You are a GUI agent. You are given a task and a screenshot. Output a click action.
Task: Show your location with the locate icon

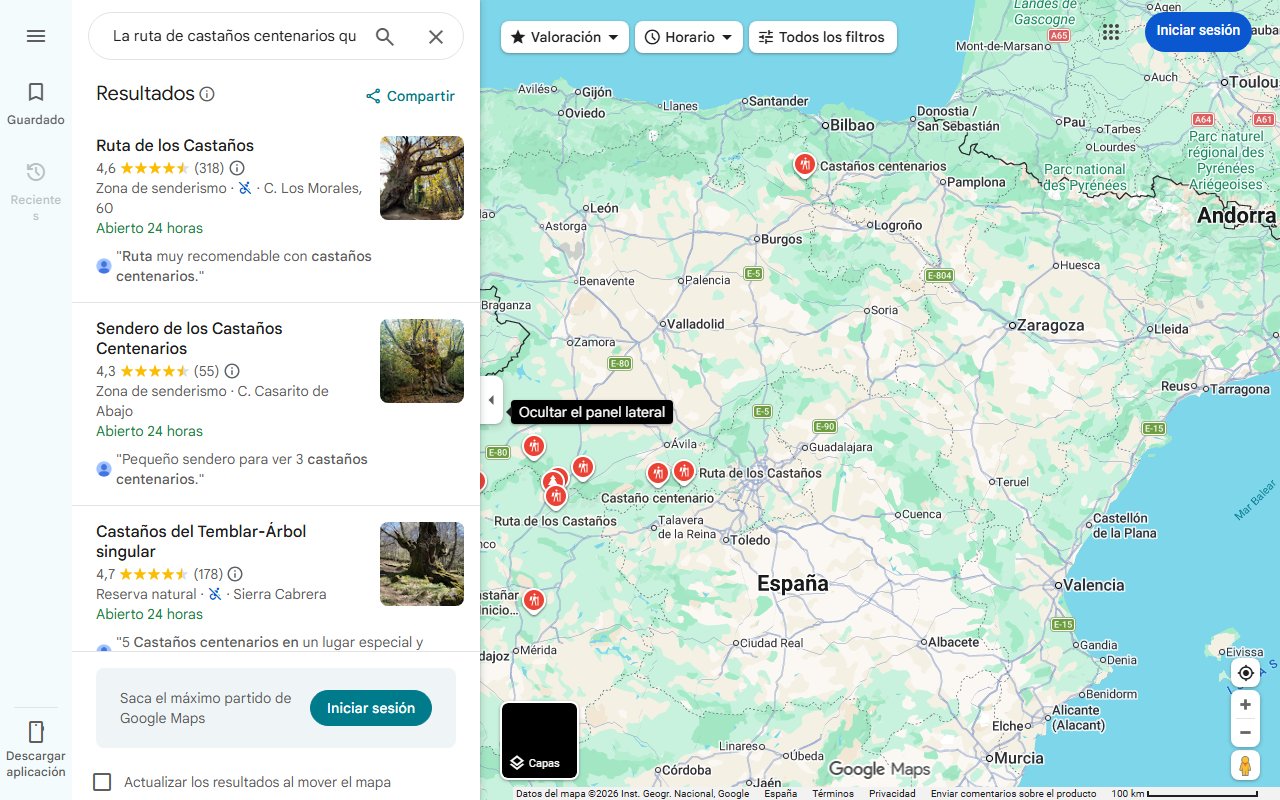pyautogui.click(x=1245, y=673)
